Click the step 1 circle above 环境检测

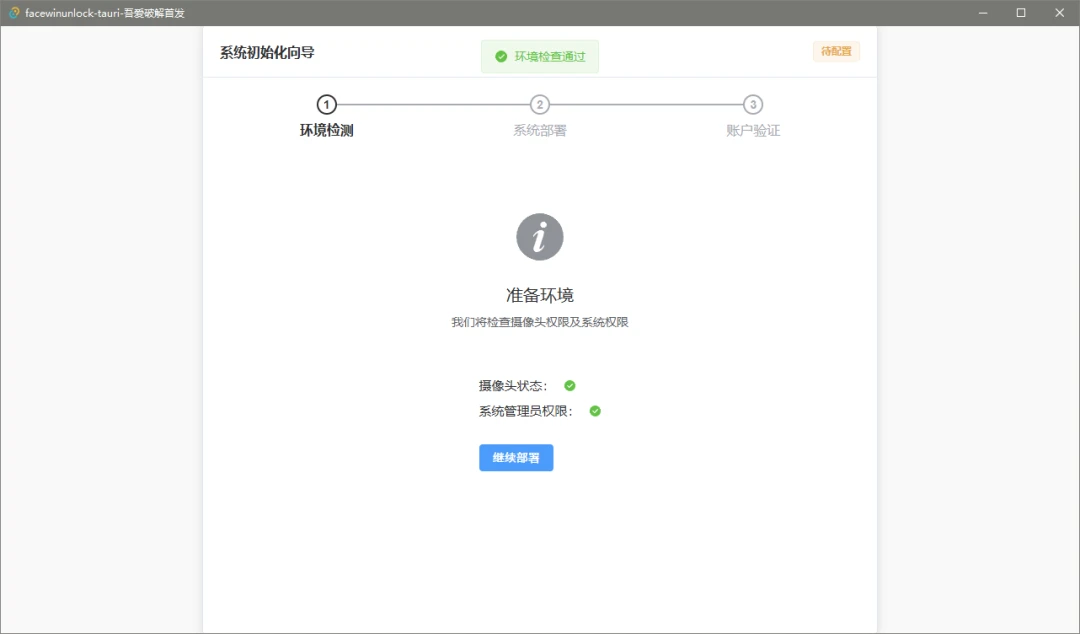[327, 104]
